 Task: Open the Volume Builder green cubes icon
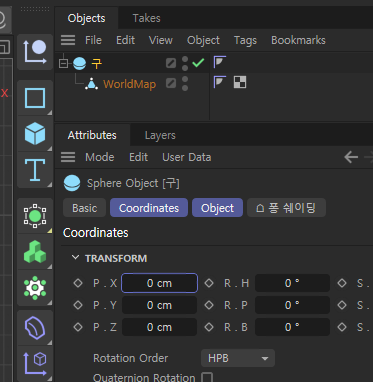pos(35,252)
